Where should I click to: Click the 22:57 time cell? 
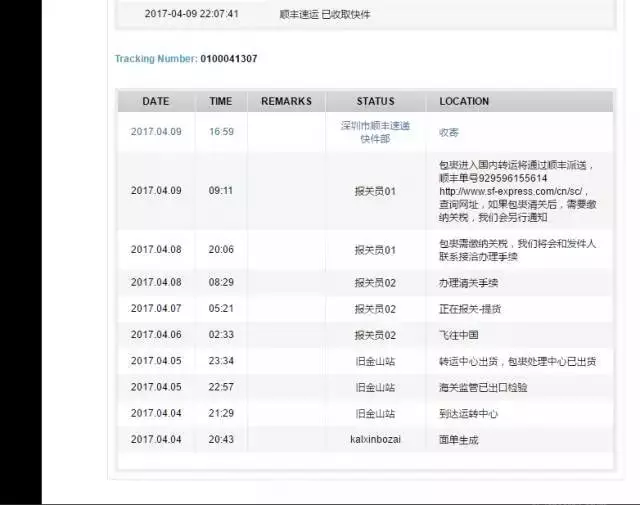(x=221, y=387)
